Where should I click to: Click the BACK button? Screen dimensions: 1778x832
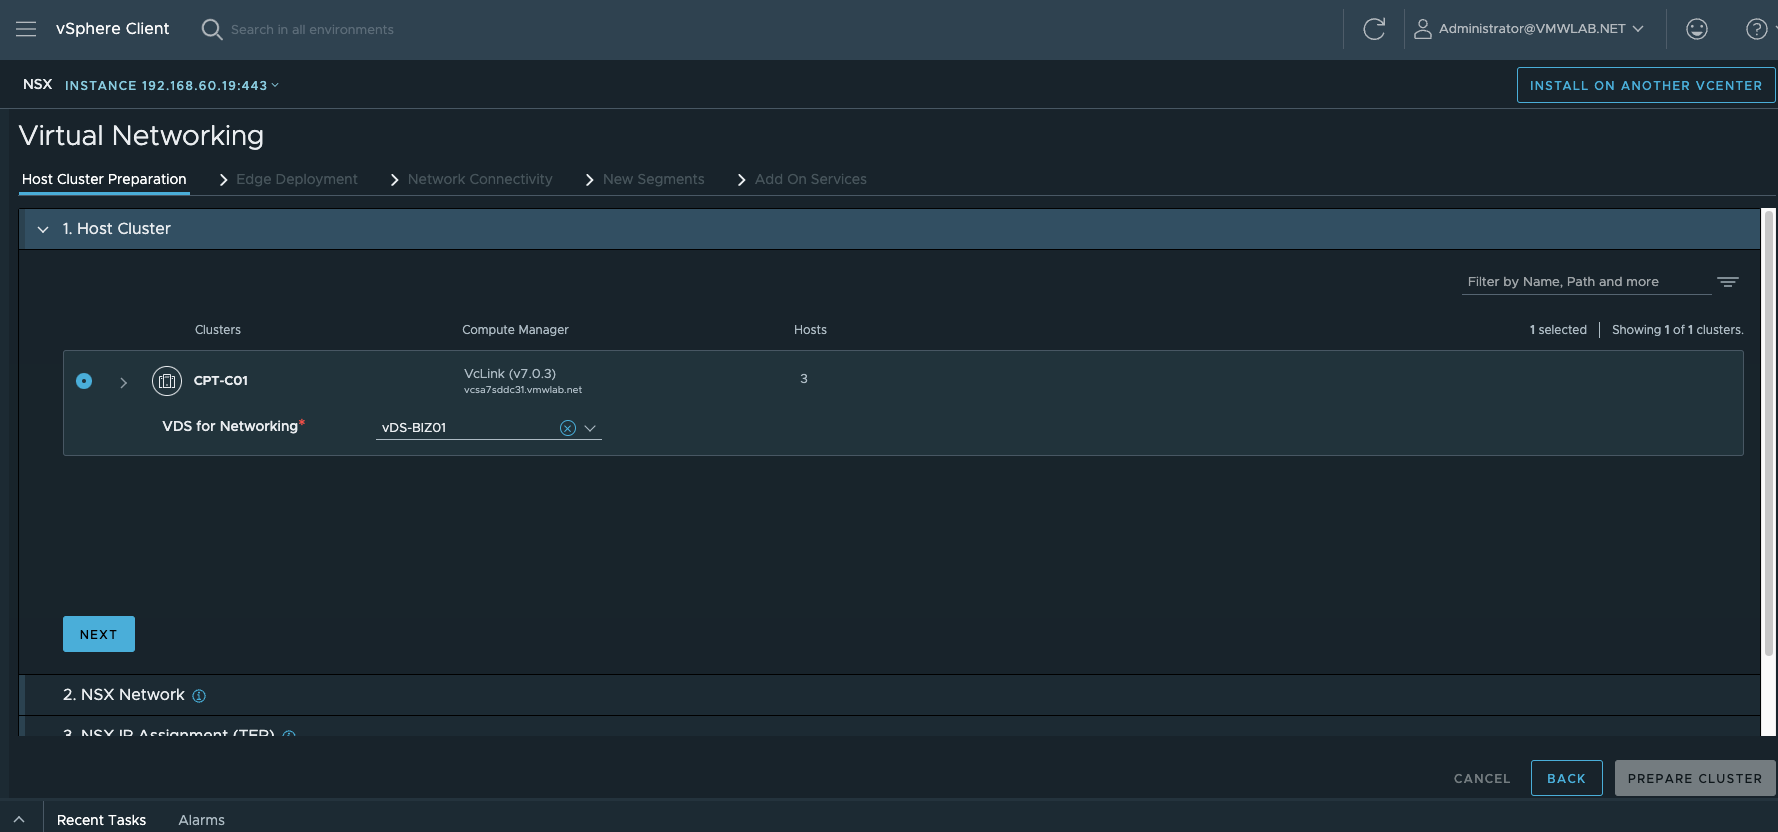[x=1567, y=778]
